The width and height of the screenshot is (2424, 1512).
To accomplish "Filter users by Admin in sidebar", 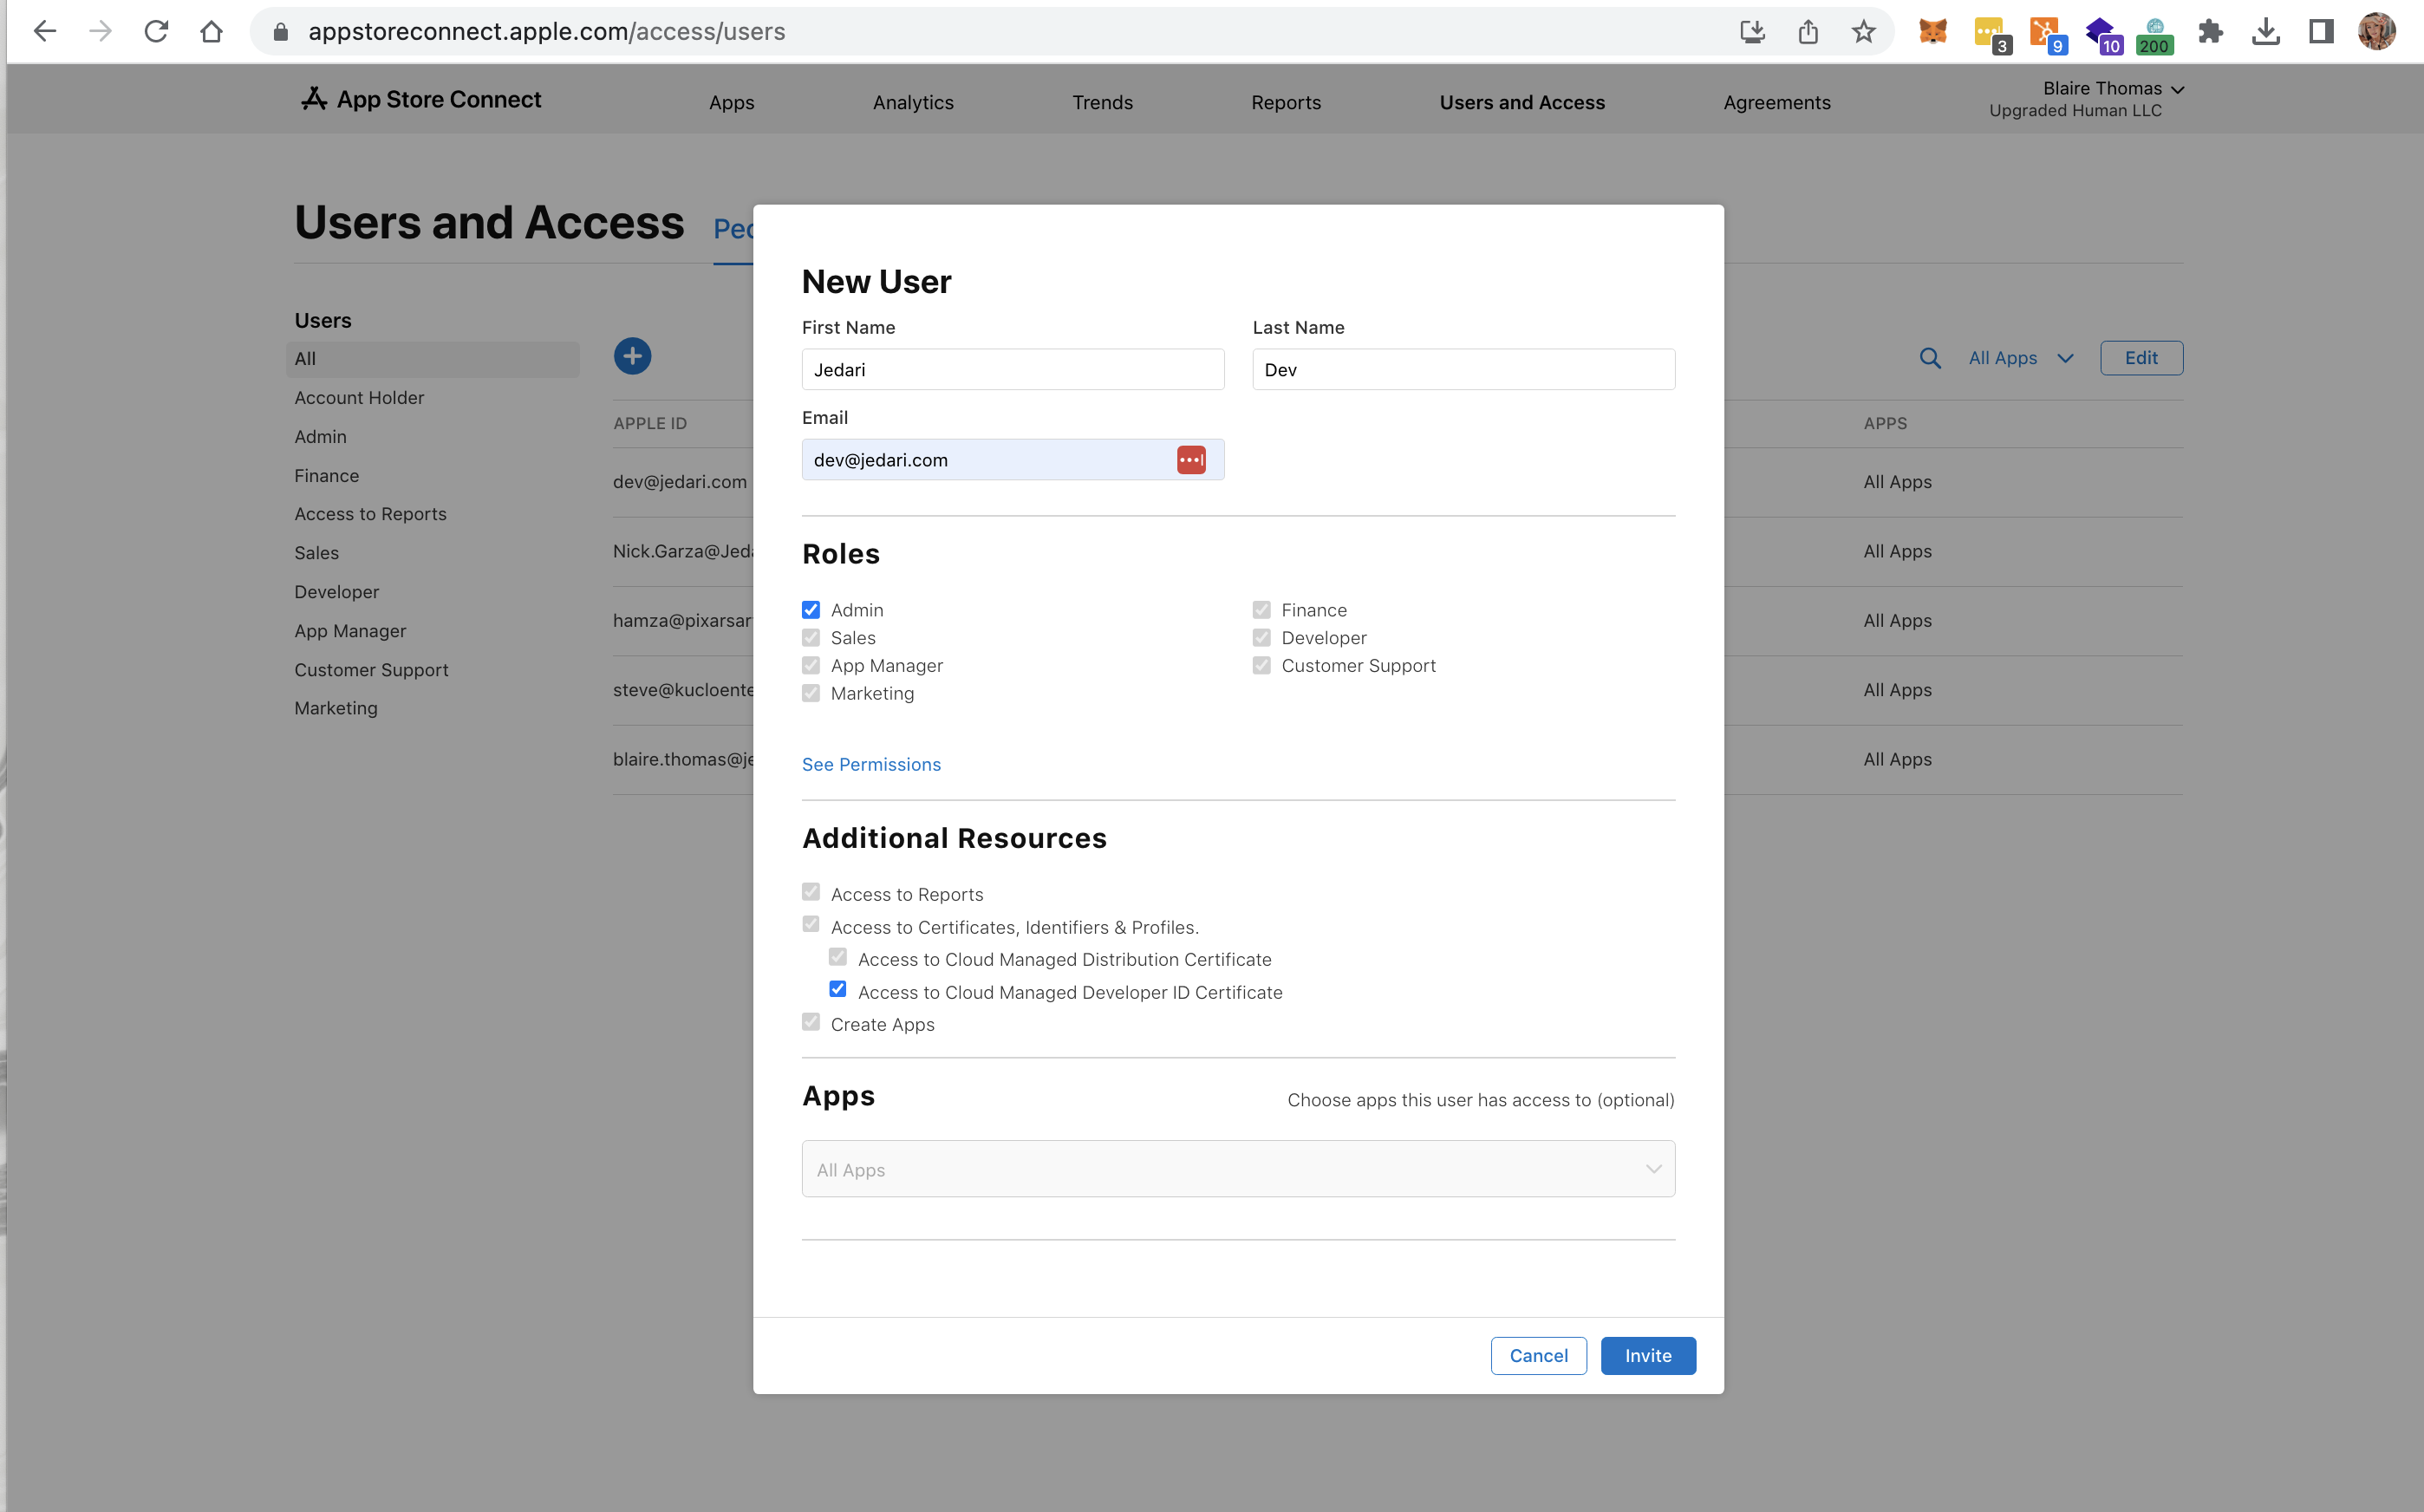I will (320, 437).
